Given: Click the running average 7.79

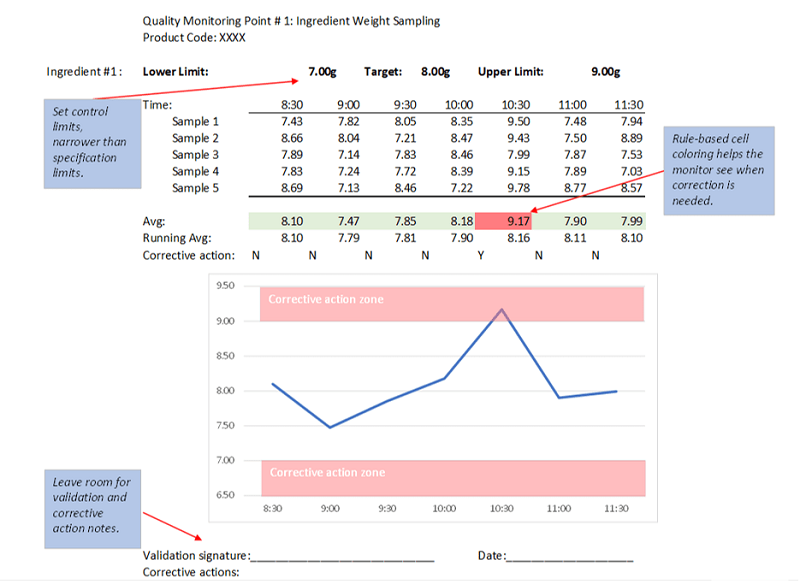Looking at the screenshot, I should point(348,238).
